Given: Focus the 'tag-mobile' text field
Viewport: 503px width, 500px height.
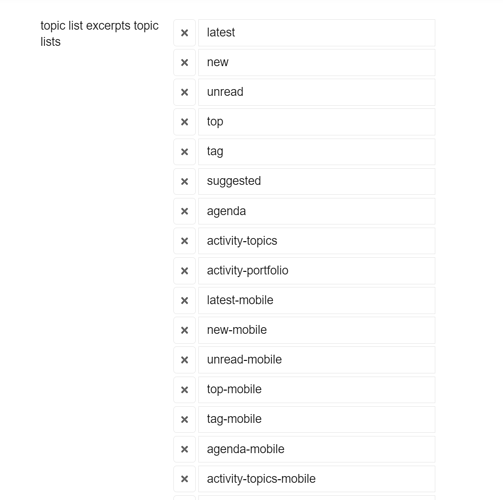Looking at the screenshot, I should click(317, 419).
